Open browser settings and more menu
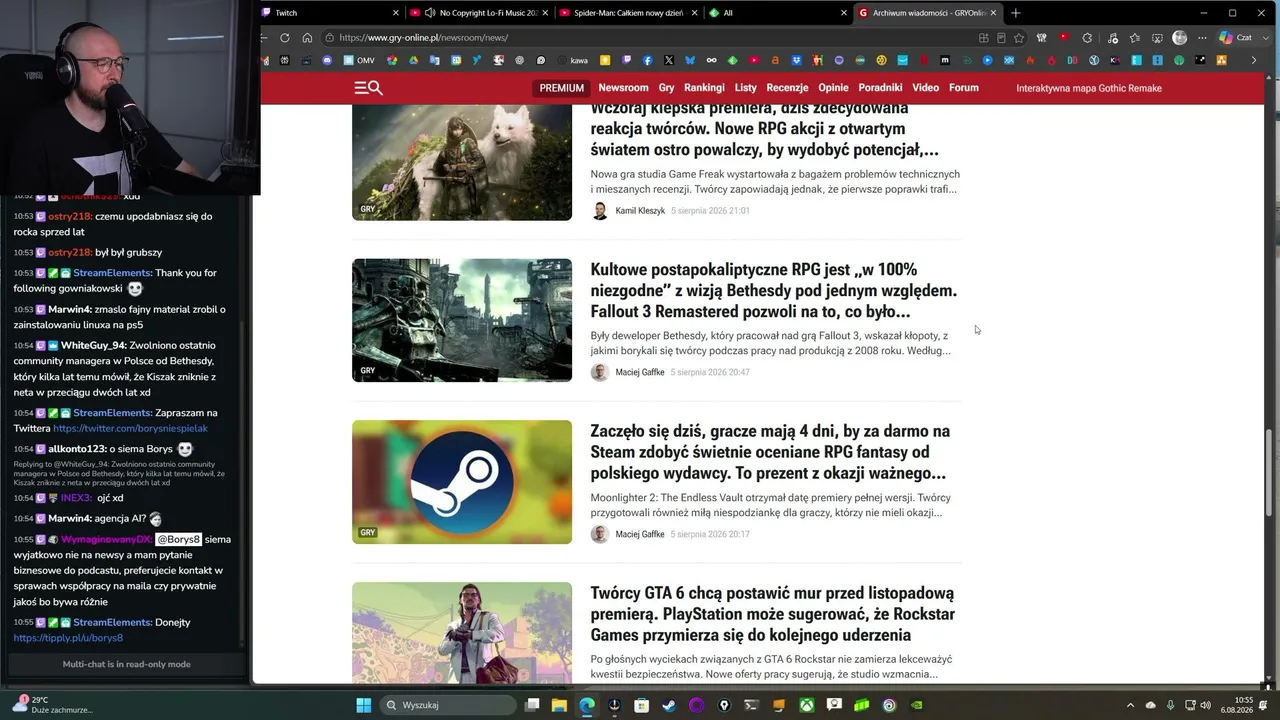This screenshot has height=720, width=1280. pyautogui.click(x=1201, y=38)
